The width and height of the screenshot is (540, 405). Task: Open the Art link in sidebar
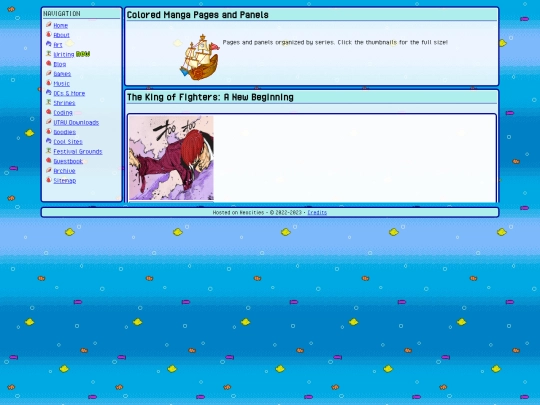[x=58, y=45]
